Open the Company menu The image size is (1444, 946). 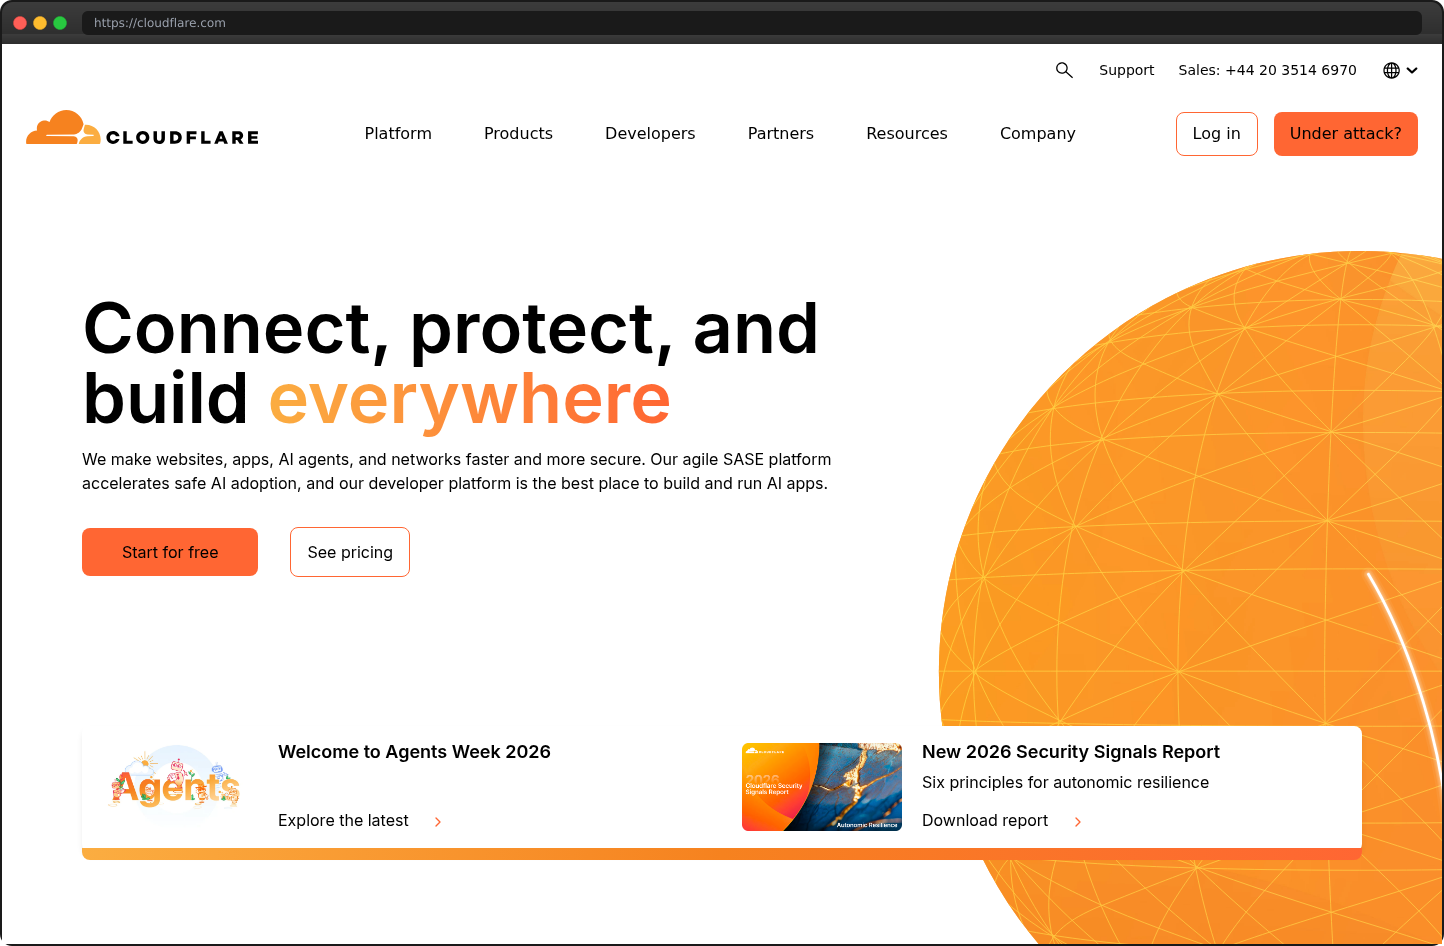pos(1037,133)
